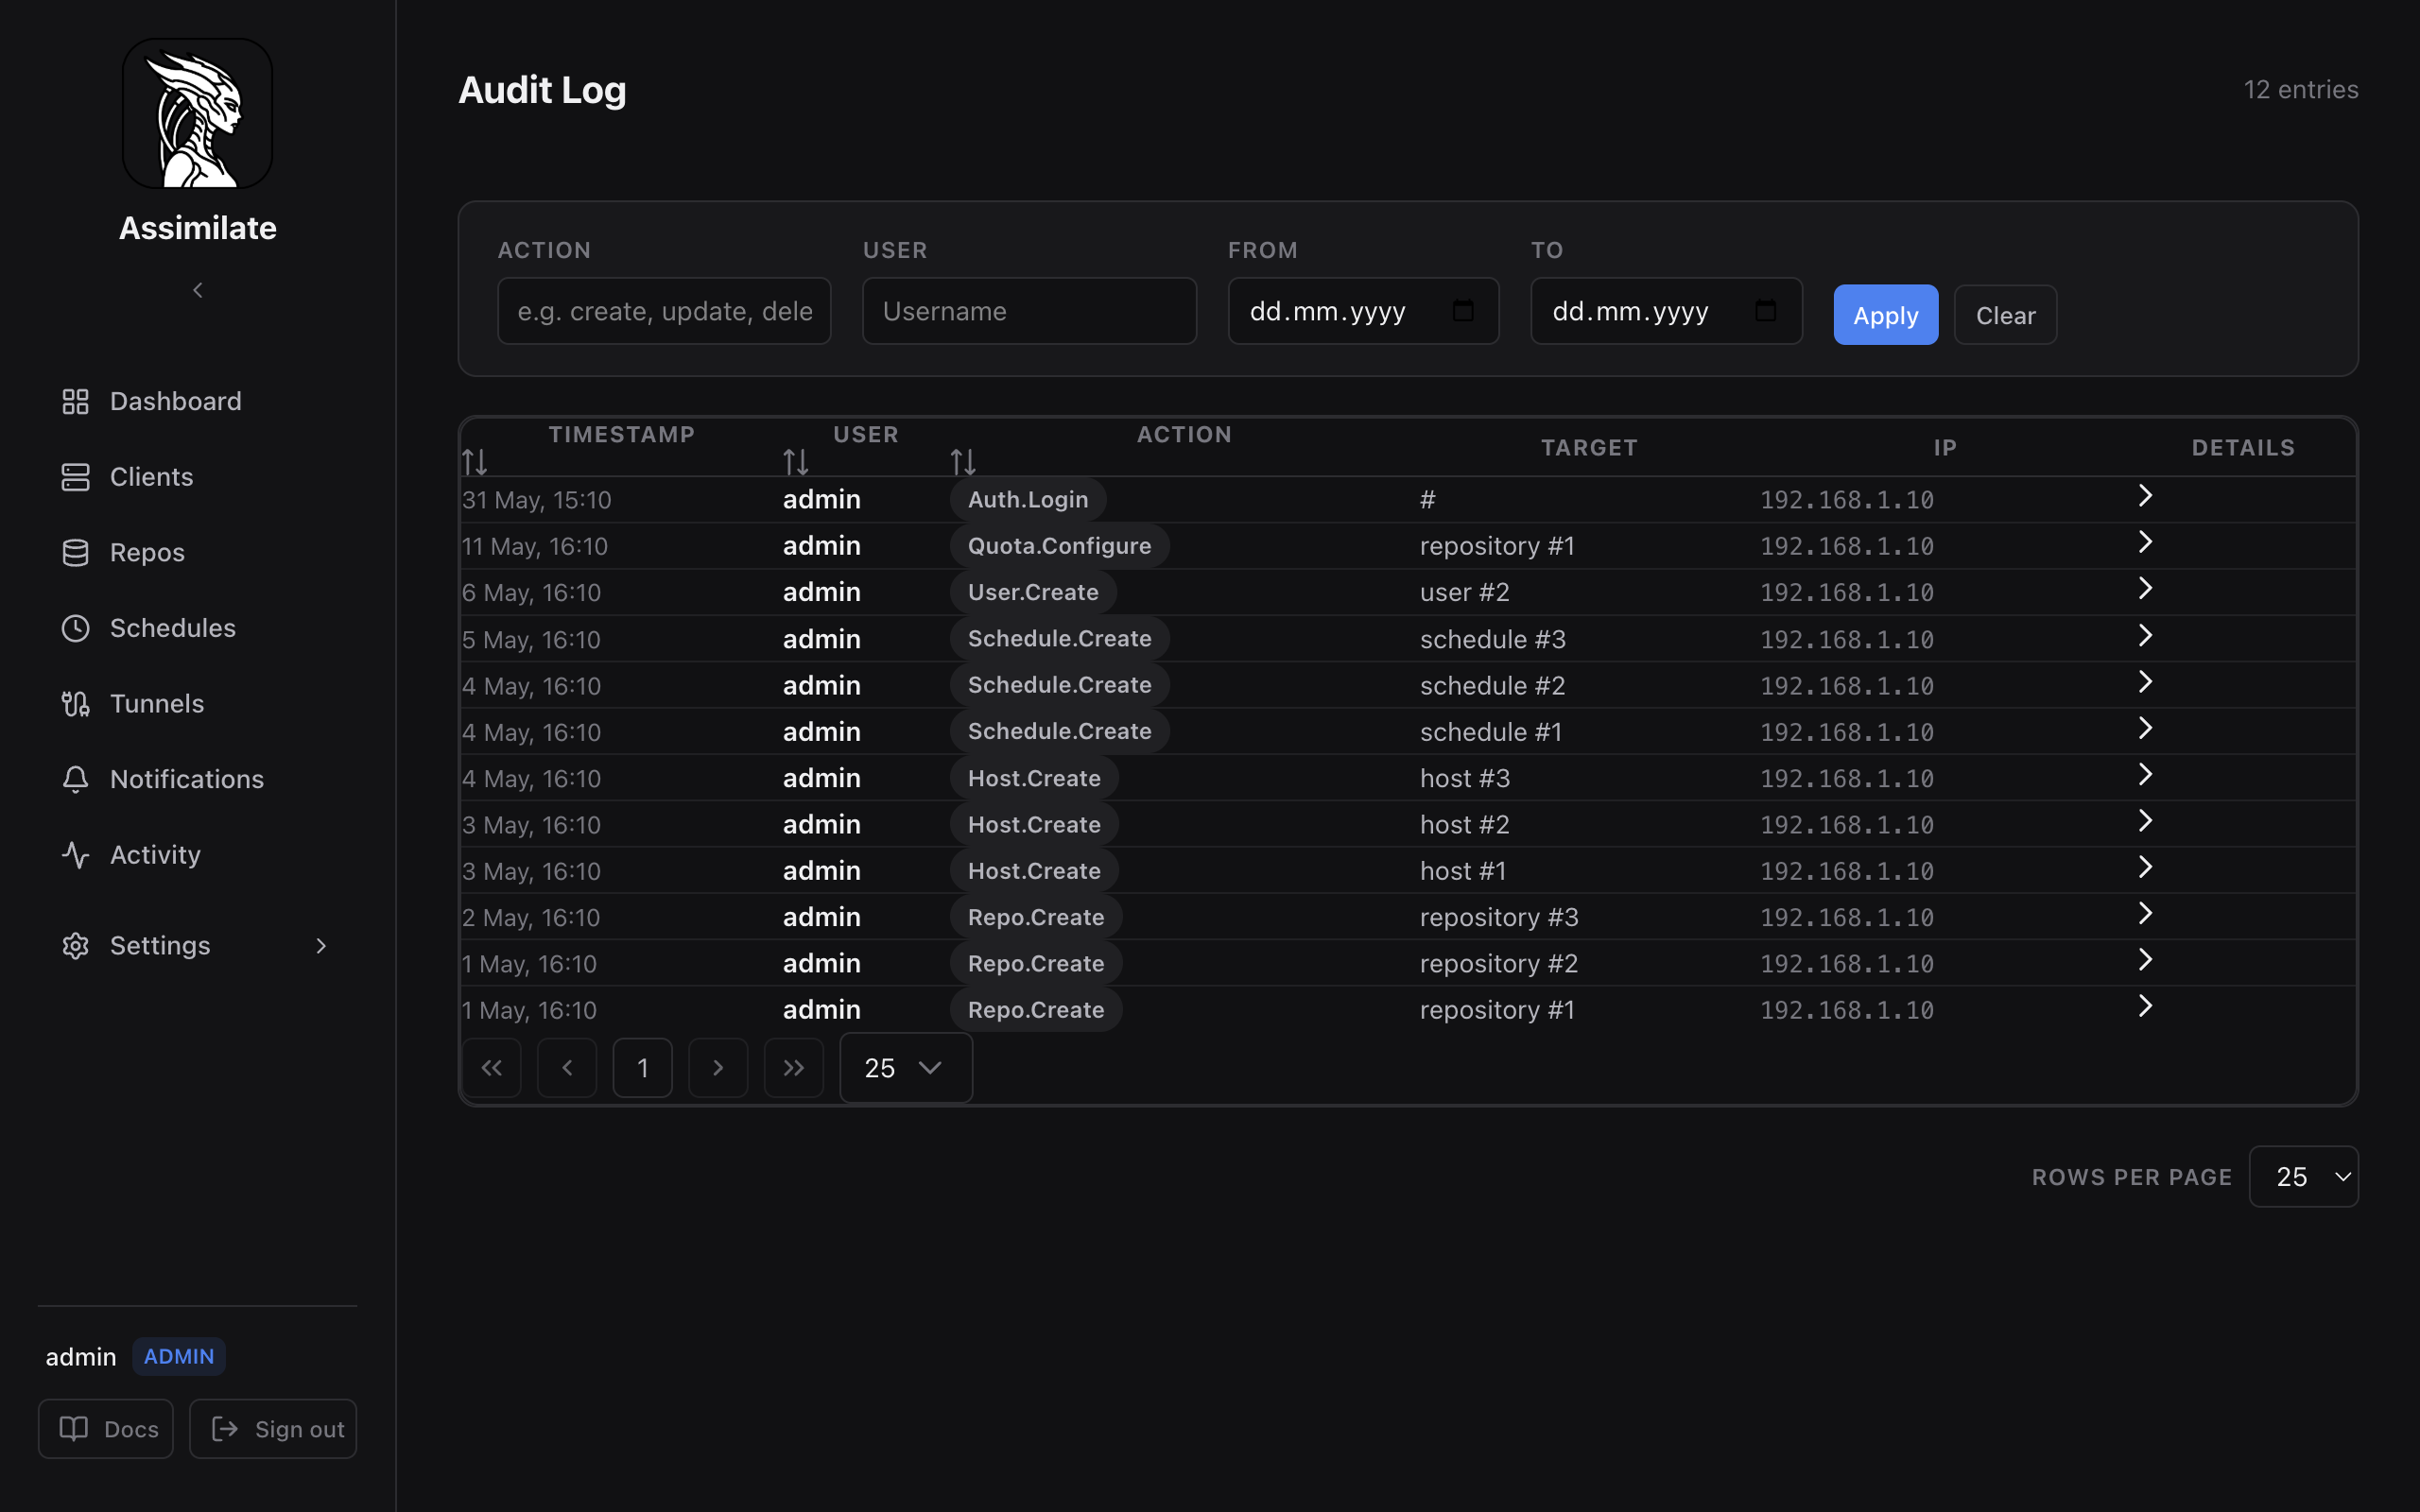This screenshot has width=2420, height=1512.
Task: Go to Tunnels page
Action: (197, 704)
